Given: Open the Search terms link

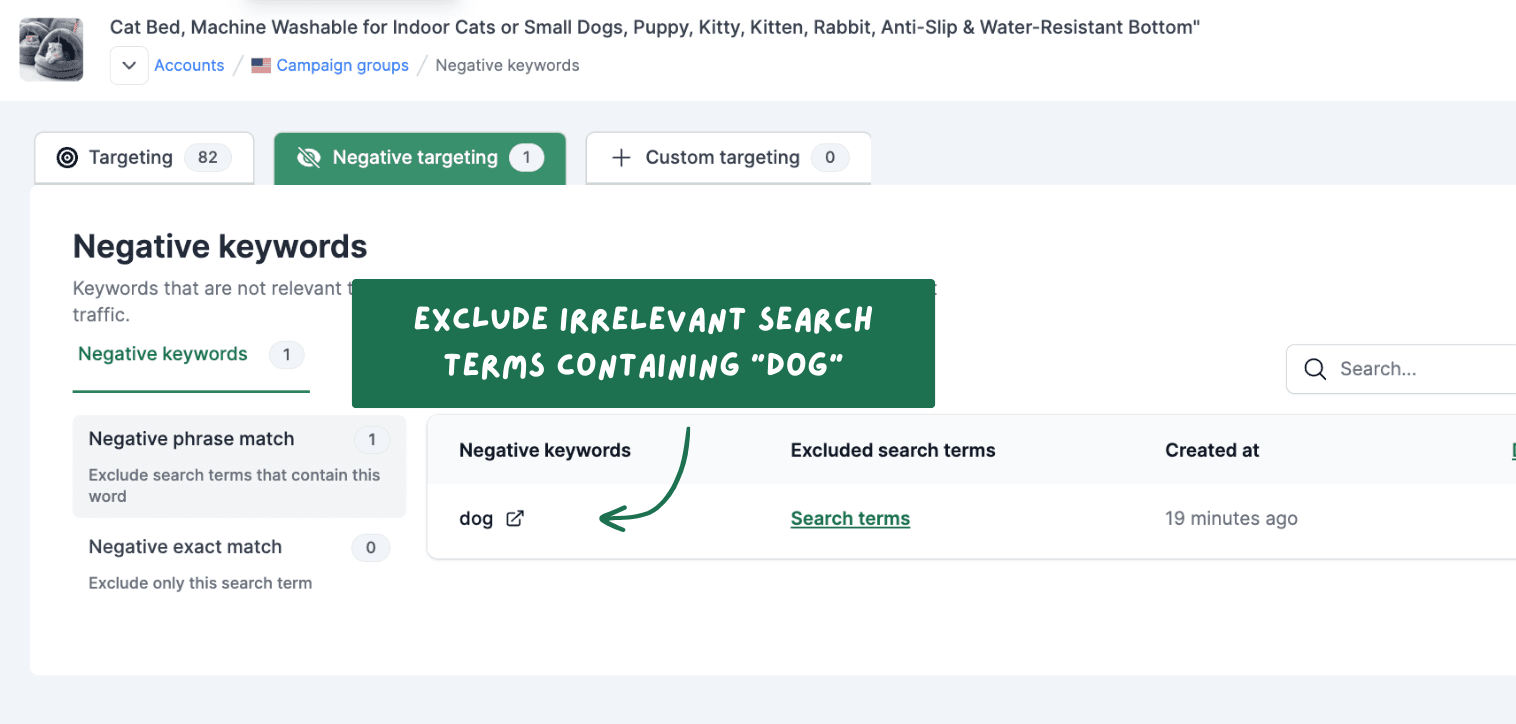Looking at the screenshot, I should click(x=850, y=518).
